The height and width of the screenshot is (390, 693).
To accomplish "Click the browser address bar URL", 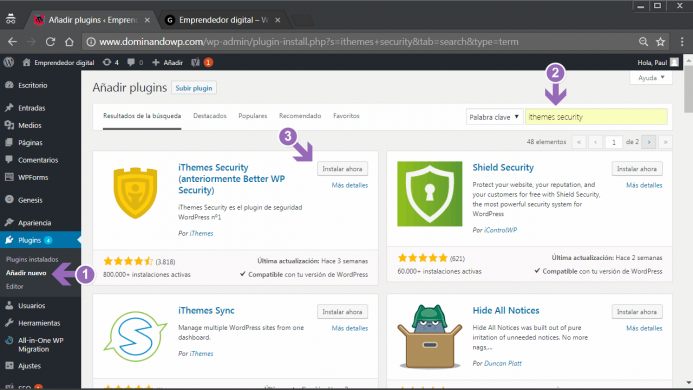I will tap(308, 42).
